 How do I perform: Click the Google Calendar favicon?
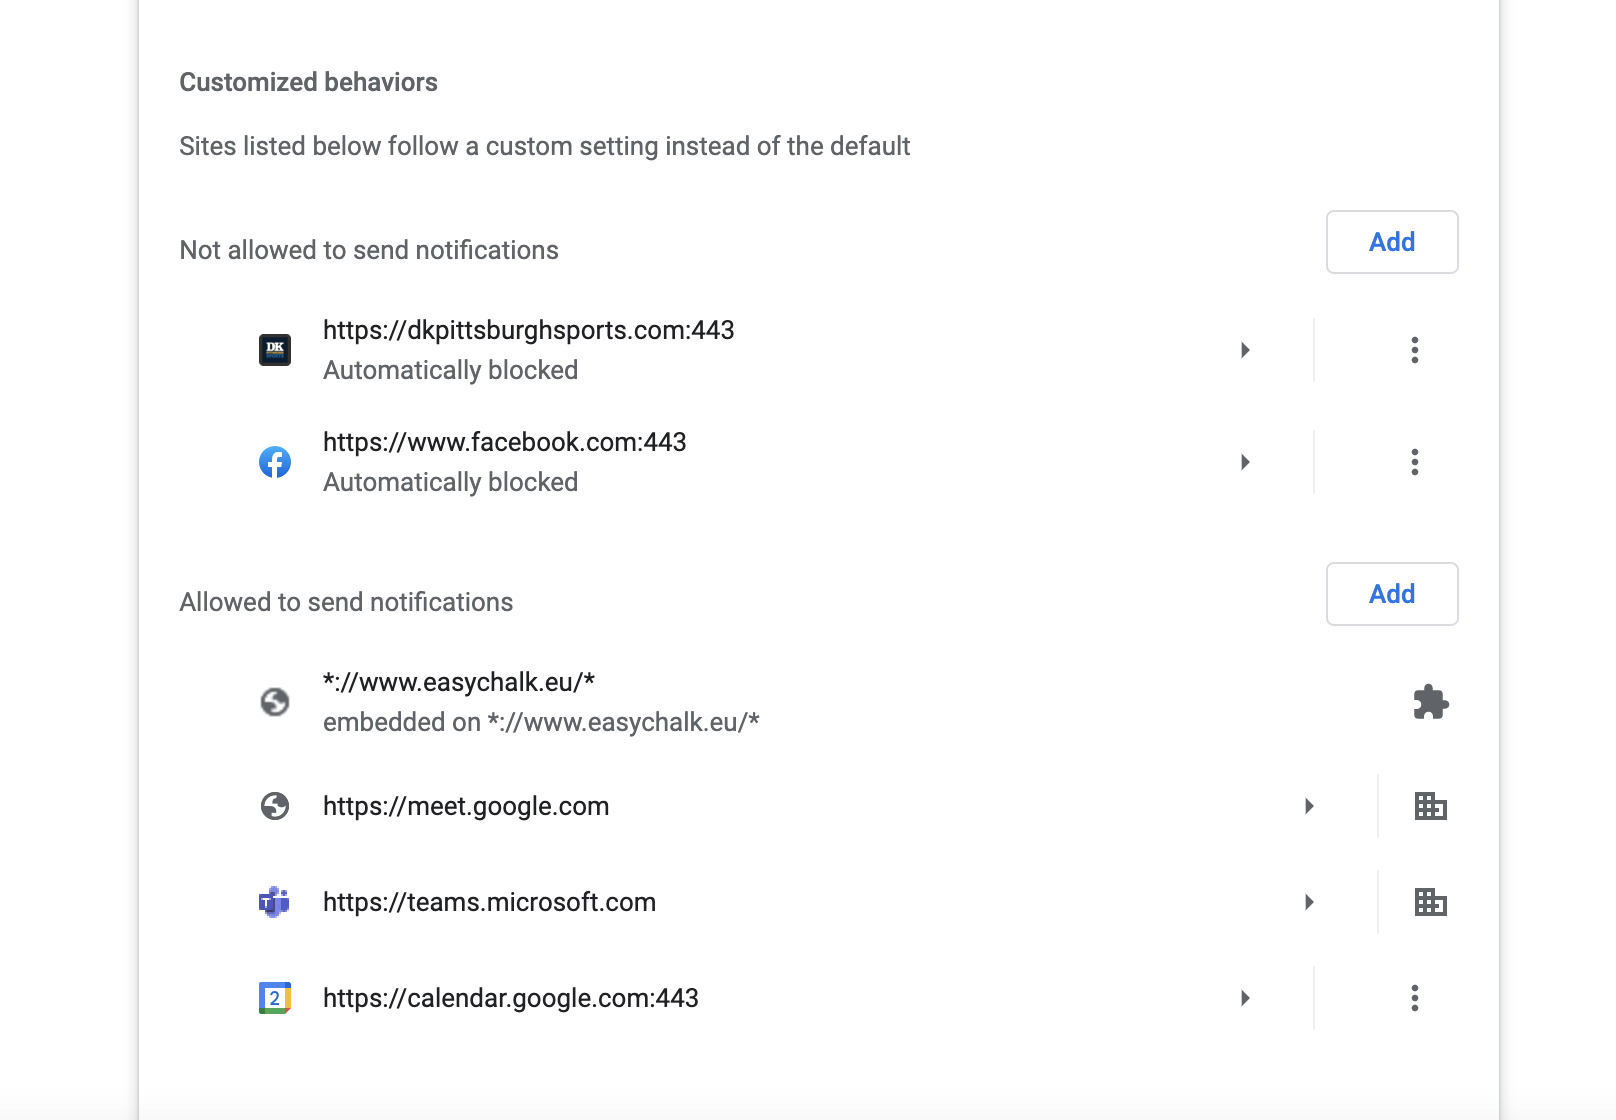tap(275, 998)
